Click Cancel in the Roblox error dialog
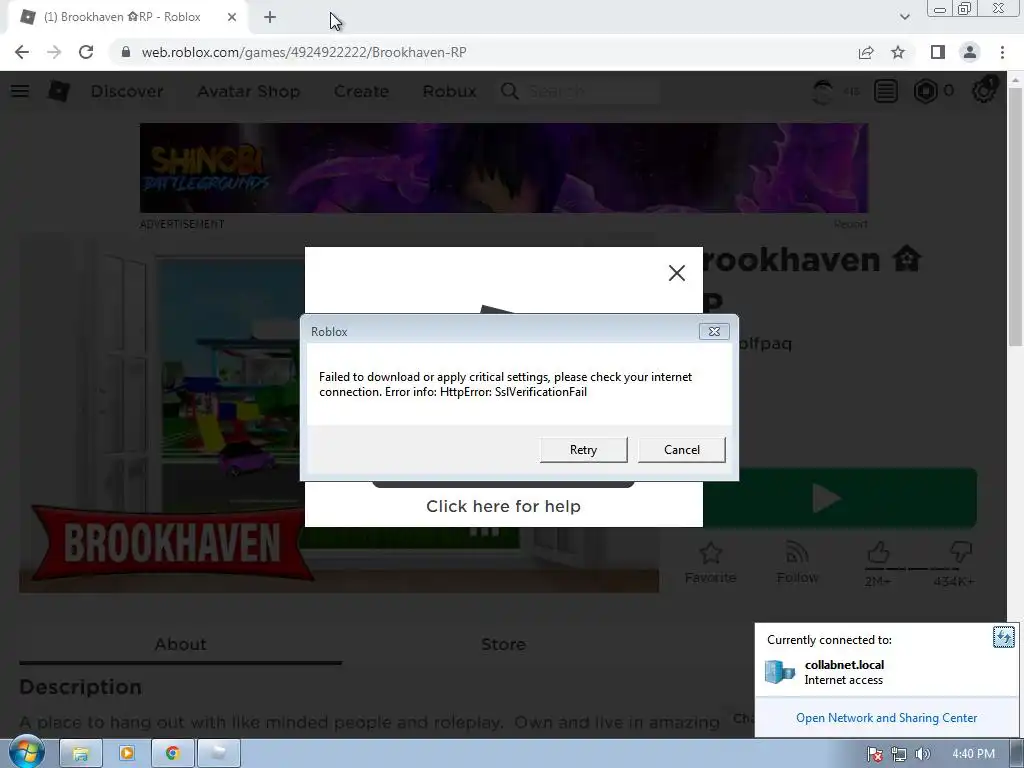 (x=681, y=449)
